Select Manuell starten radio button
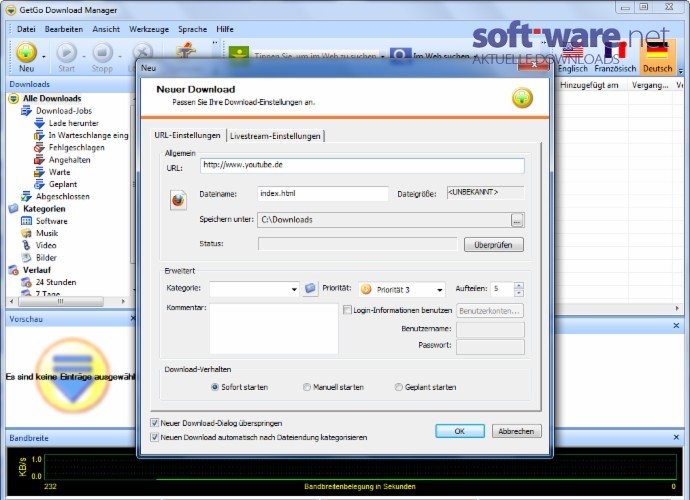This screenshot has width=690, height=500. [x=307, y=387]
